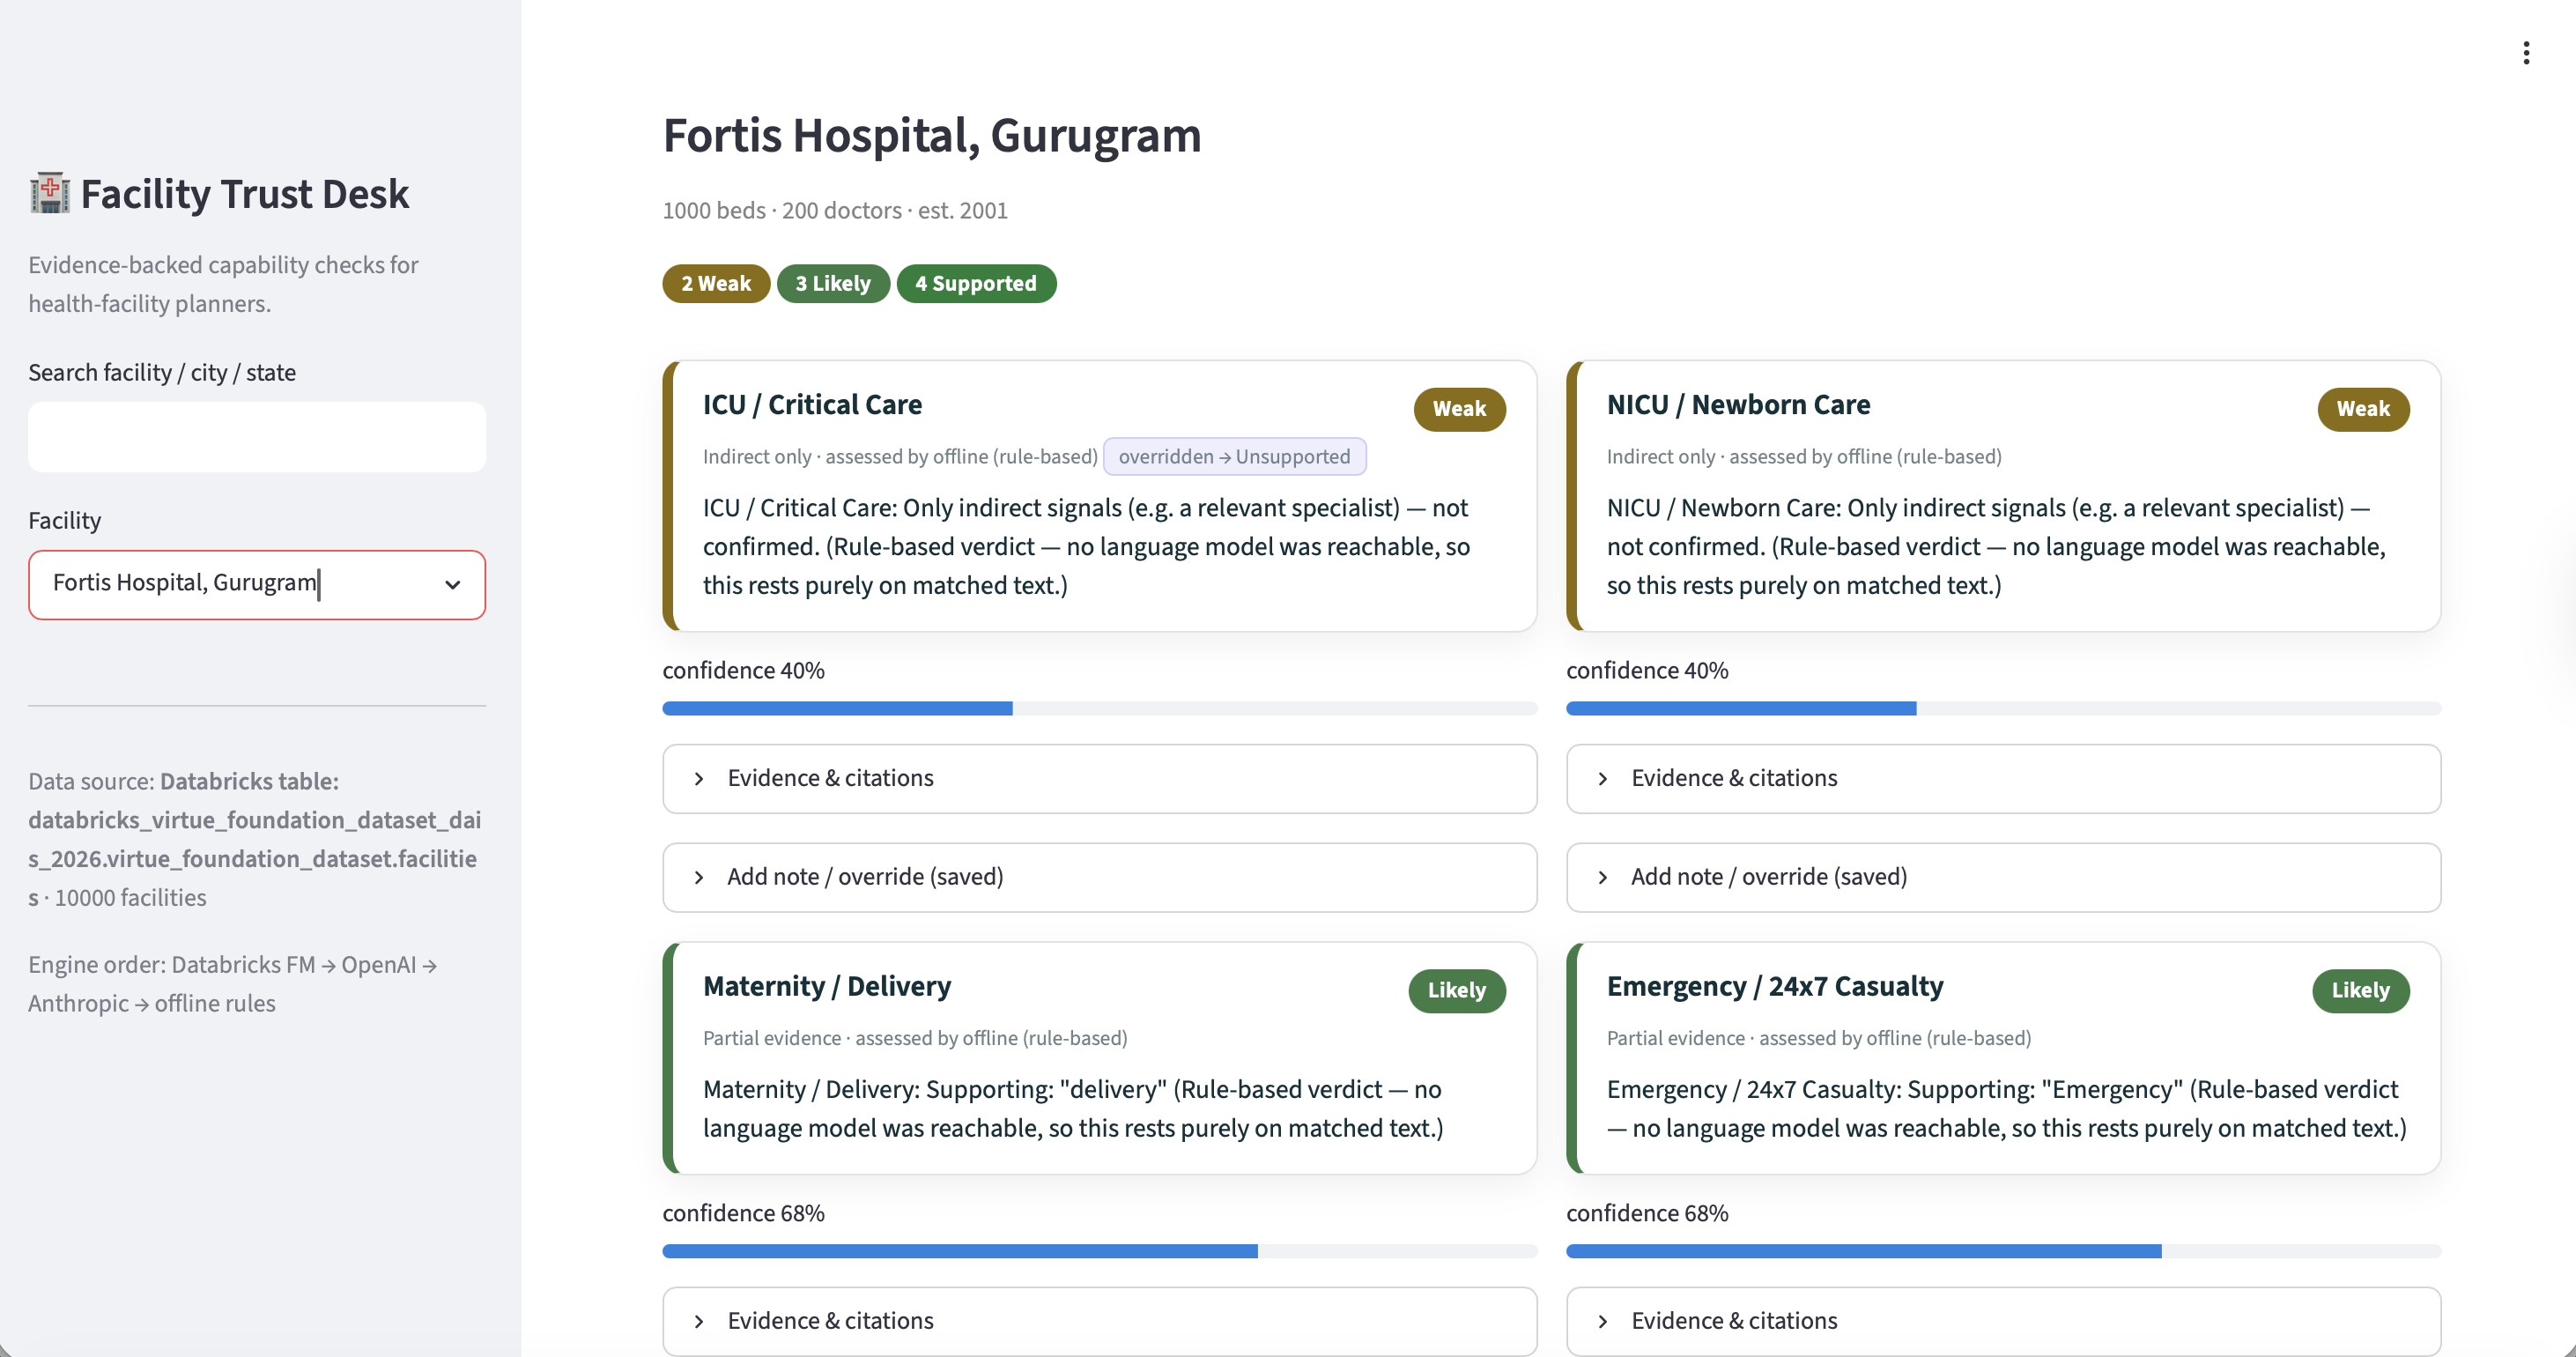Click the Weak badge on ICU / Critical Care

coord(1459,409)
